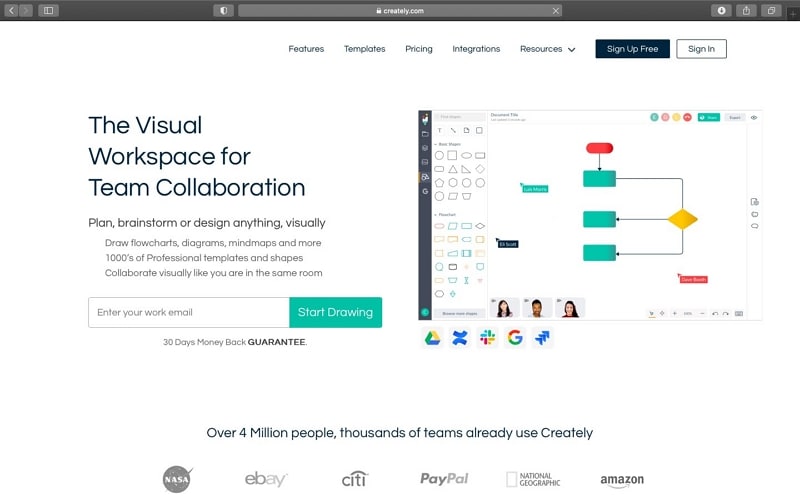Show the tab overview icon

[x=771, y=10]
